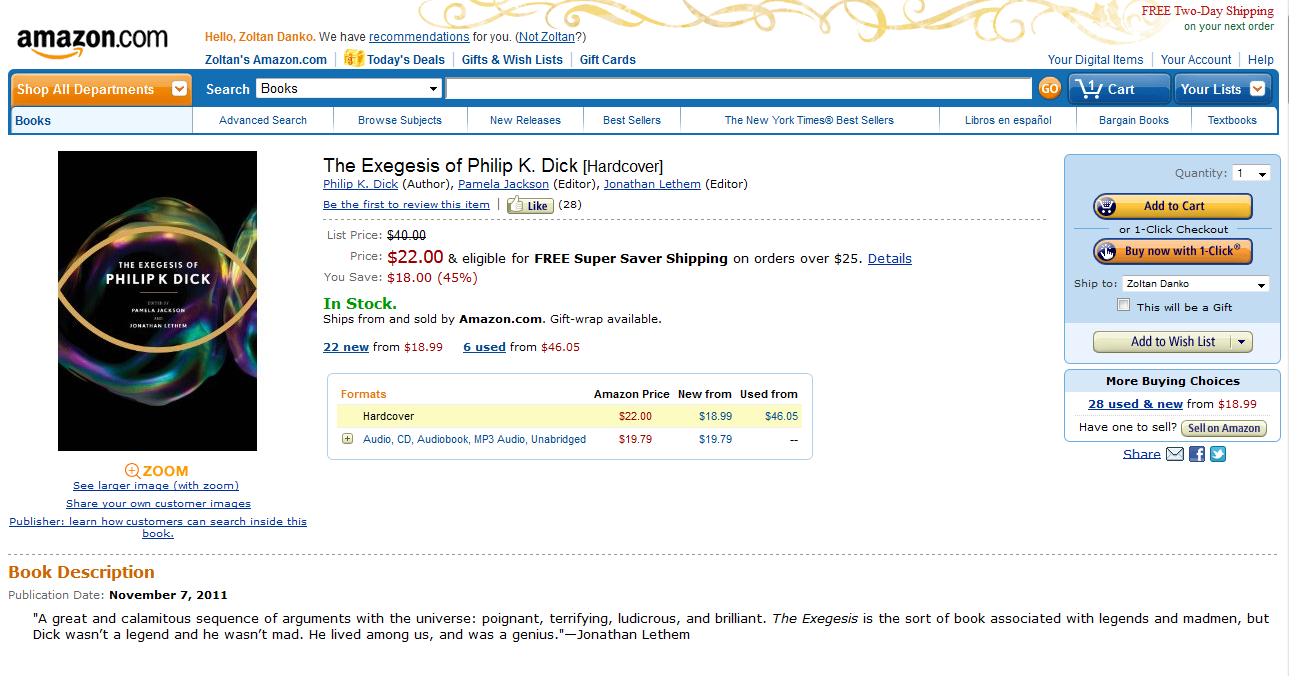The height and width of the screenshot is (676, 1289).
Task: Click the Like thumbs-up button
Action: point(530,205)
